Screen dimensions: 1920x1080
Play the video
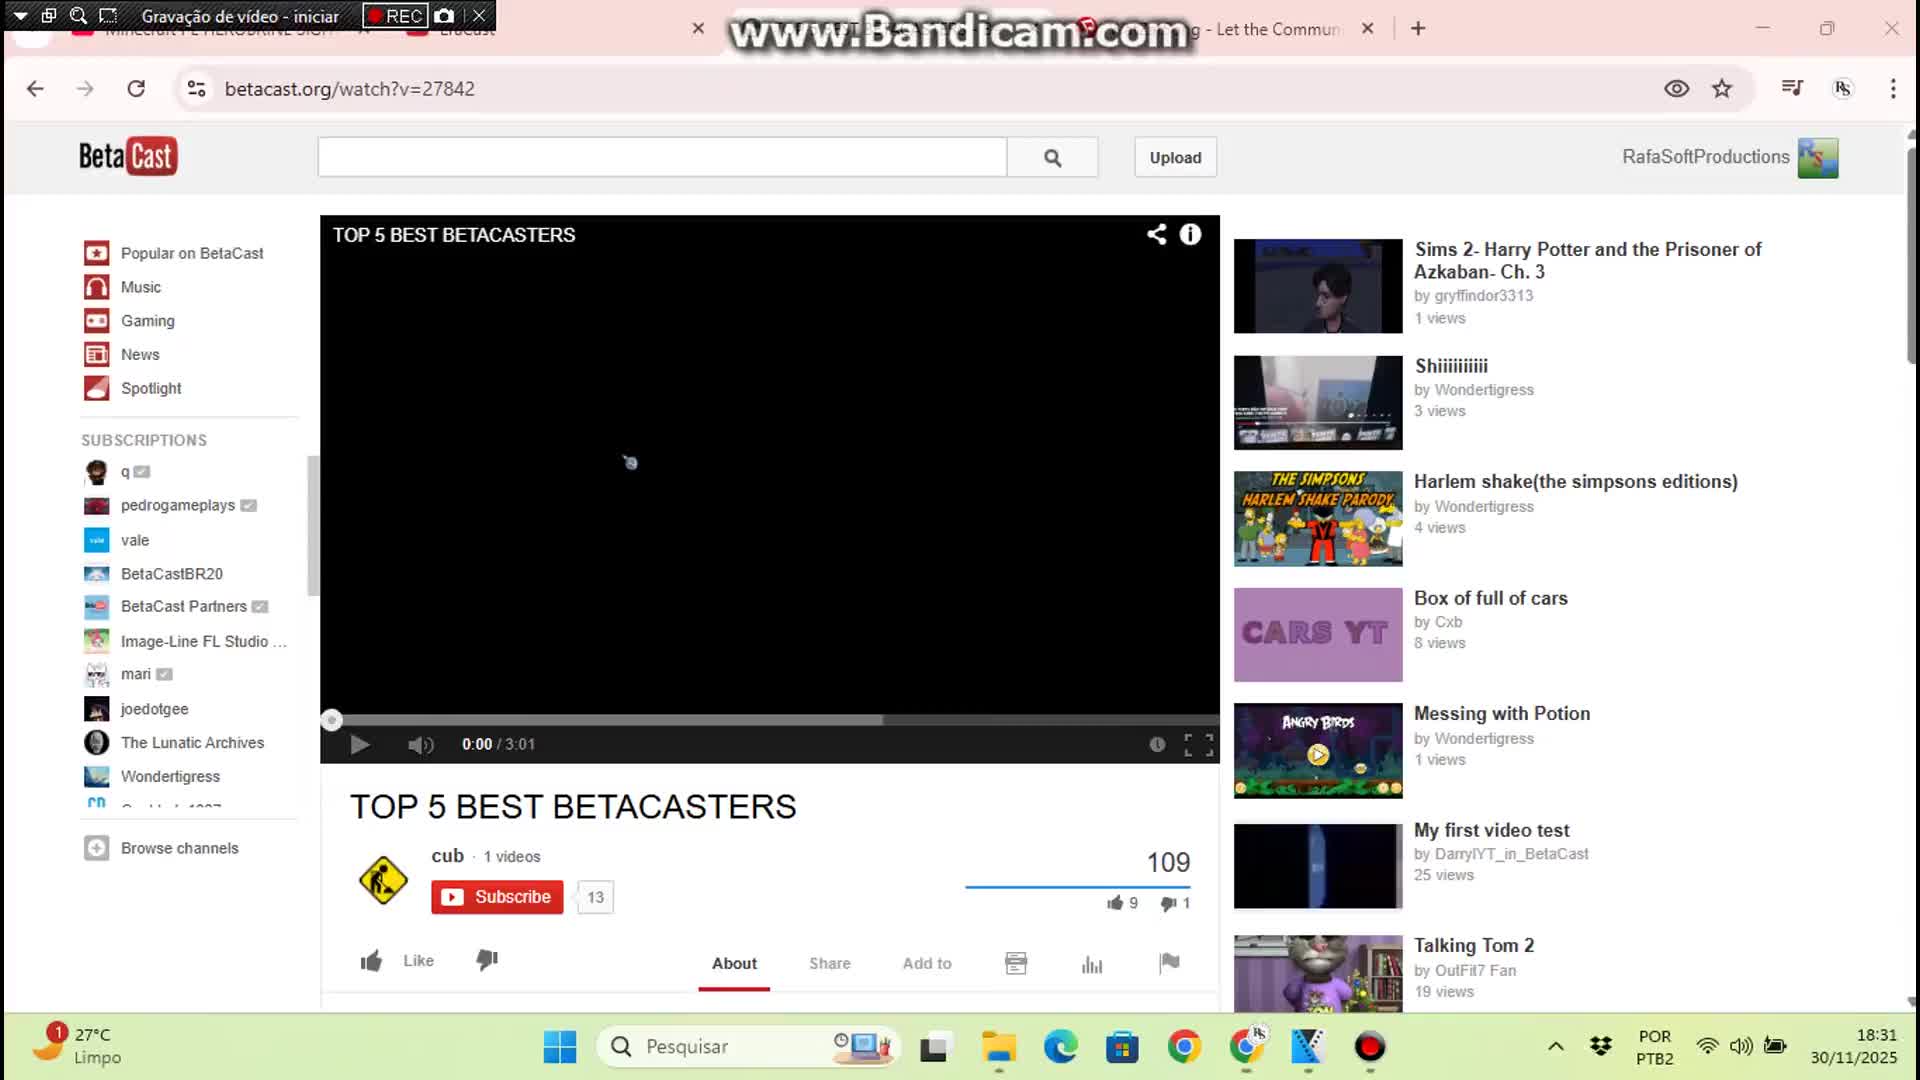click(x=360, y=744)
